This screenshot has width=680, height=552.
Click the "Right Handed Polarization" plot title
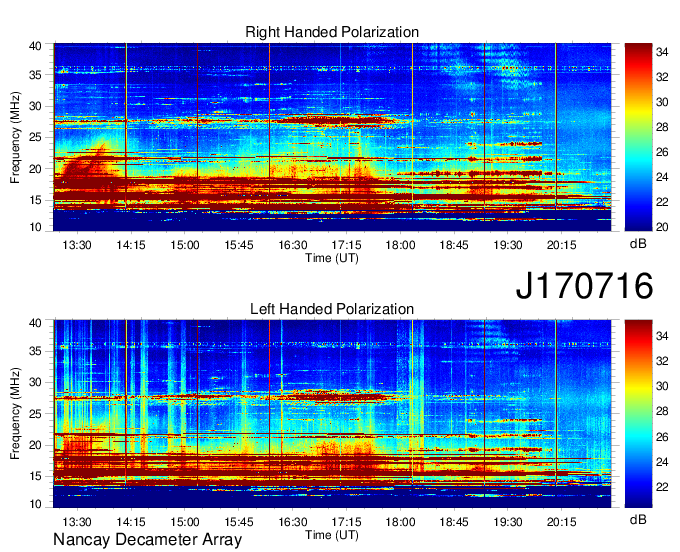(x=332, y=32)
